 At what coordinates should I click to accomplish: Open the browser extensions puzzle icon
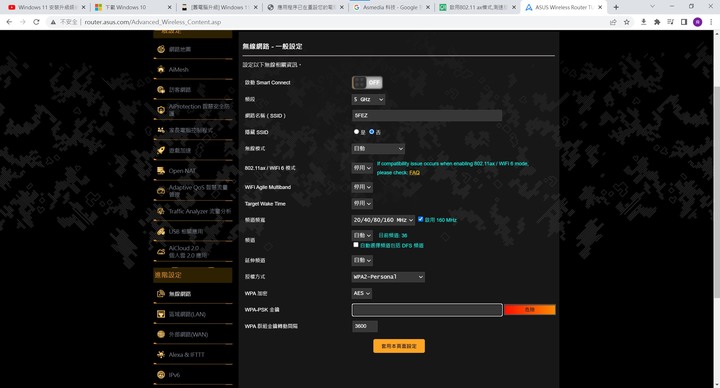tap(657, 22)
